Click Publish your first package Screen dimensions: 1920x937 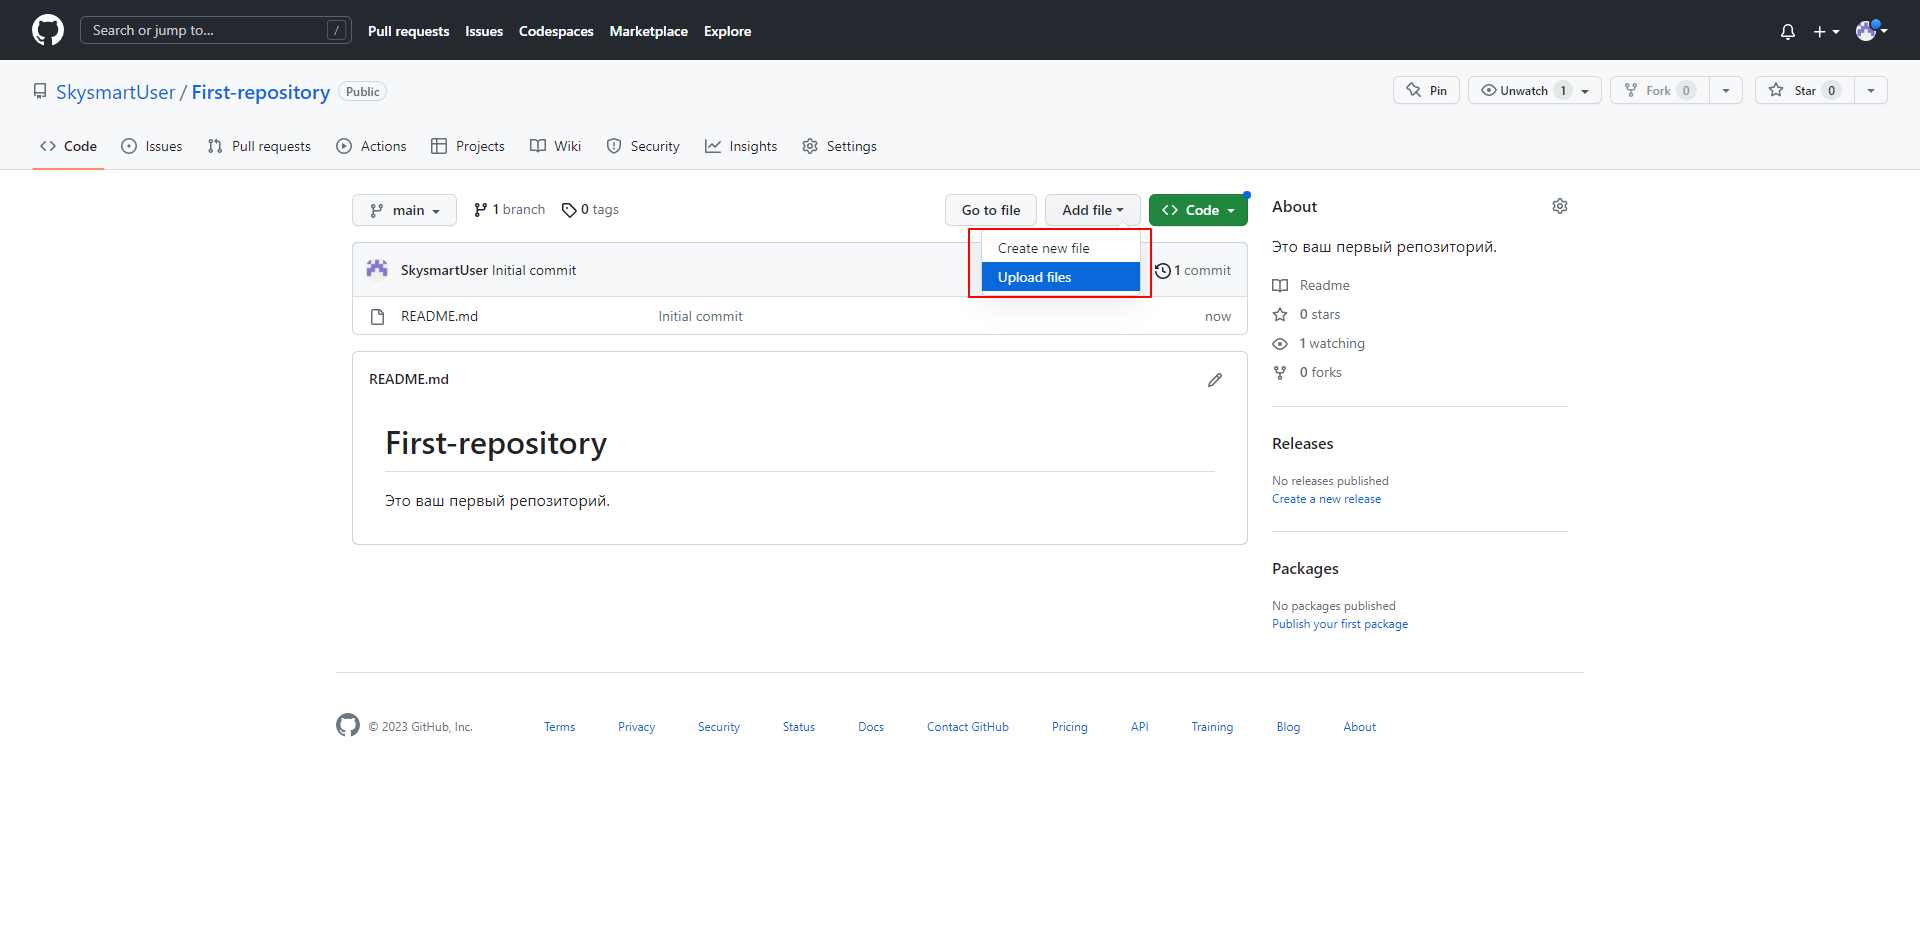pos(1340,624)
